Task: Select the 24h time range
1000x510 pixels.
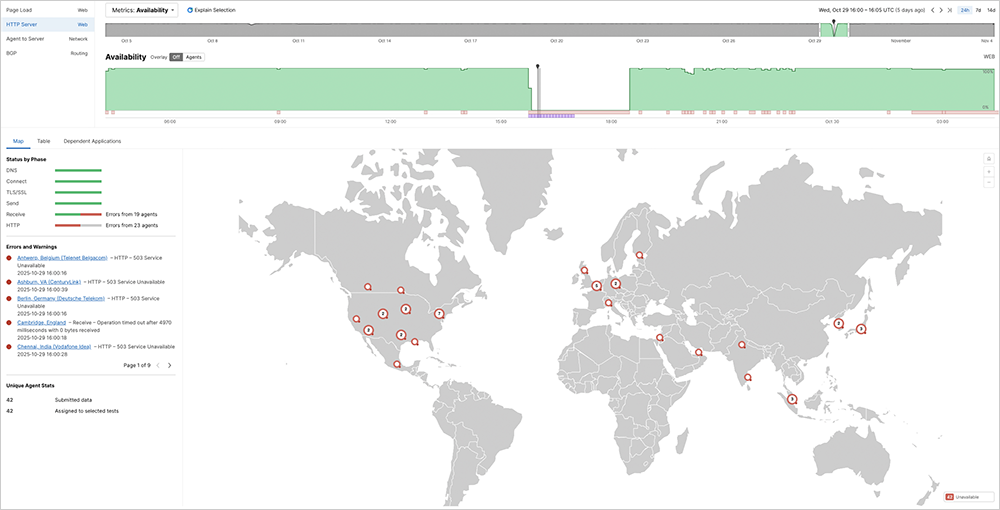Action: coord(966,10)
